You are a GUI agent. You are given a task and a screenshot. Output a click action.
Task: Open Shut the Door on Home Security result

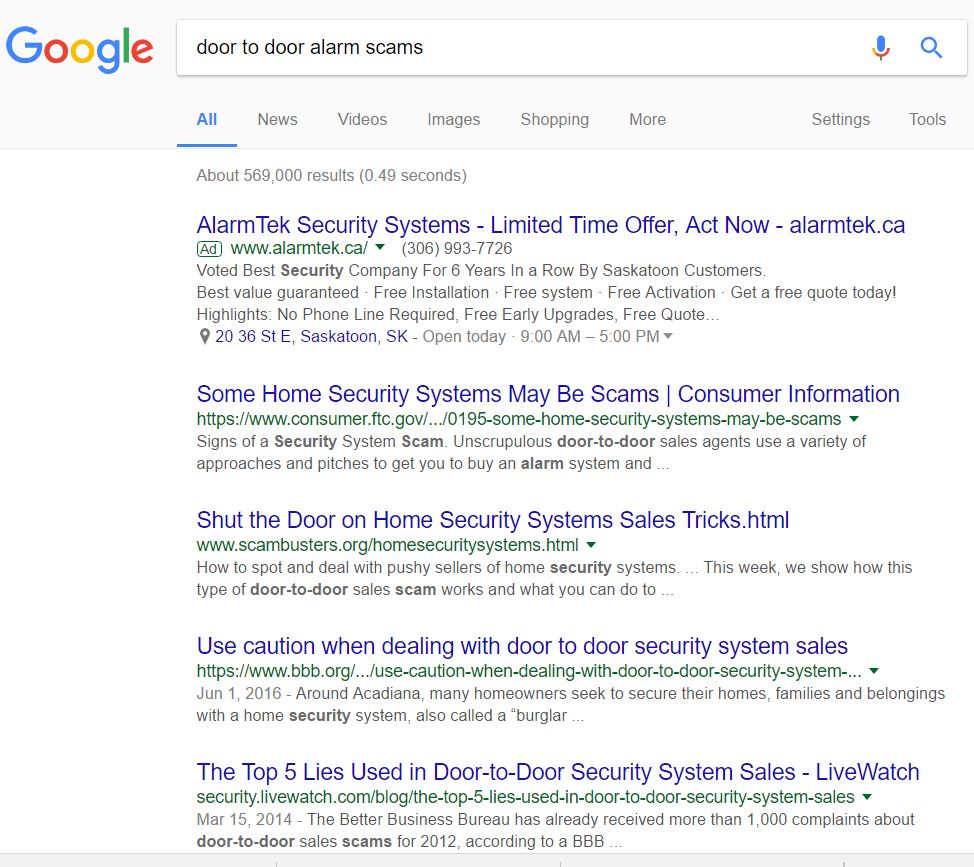pos(493,520)
